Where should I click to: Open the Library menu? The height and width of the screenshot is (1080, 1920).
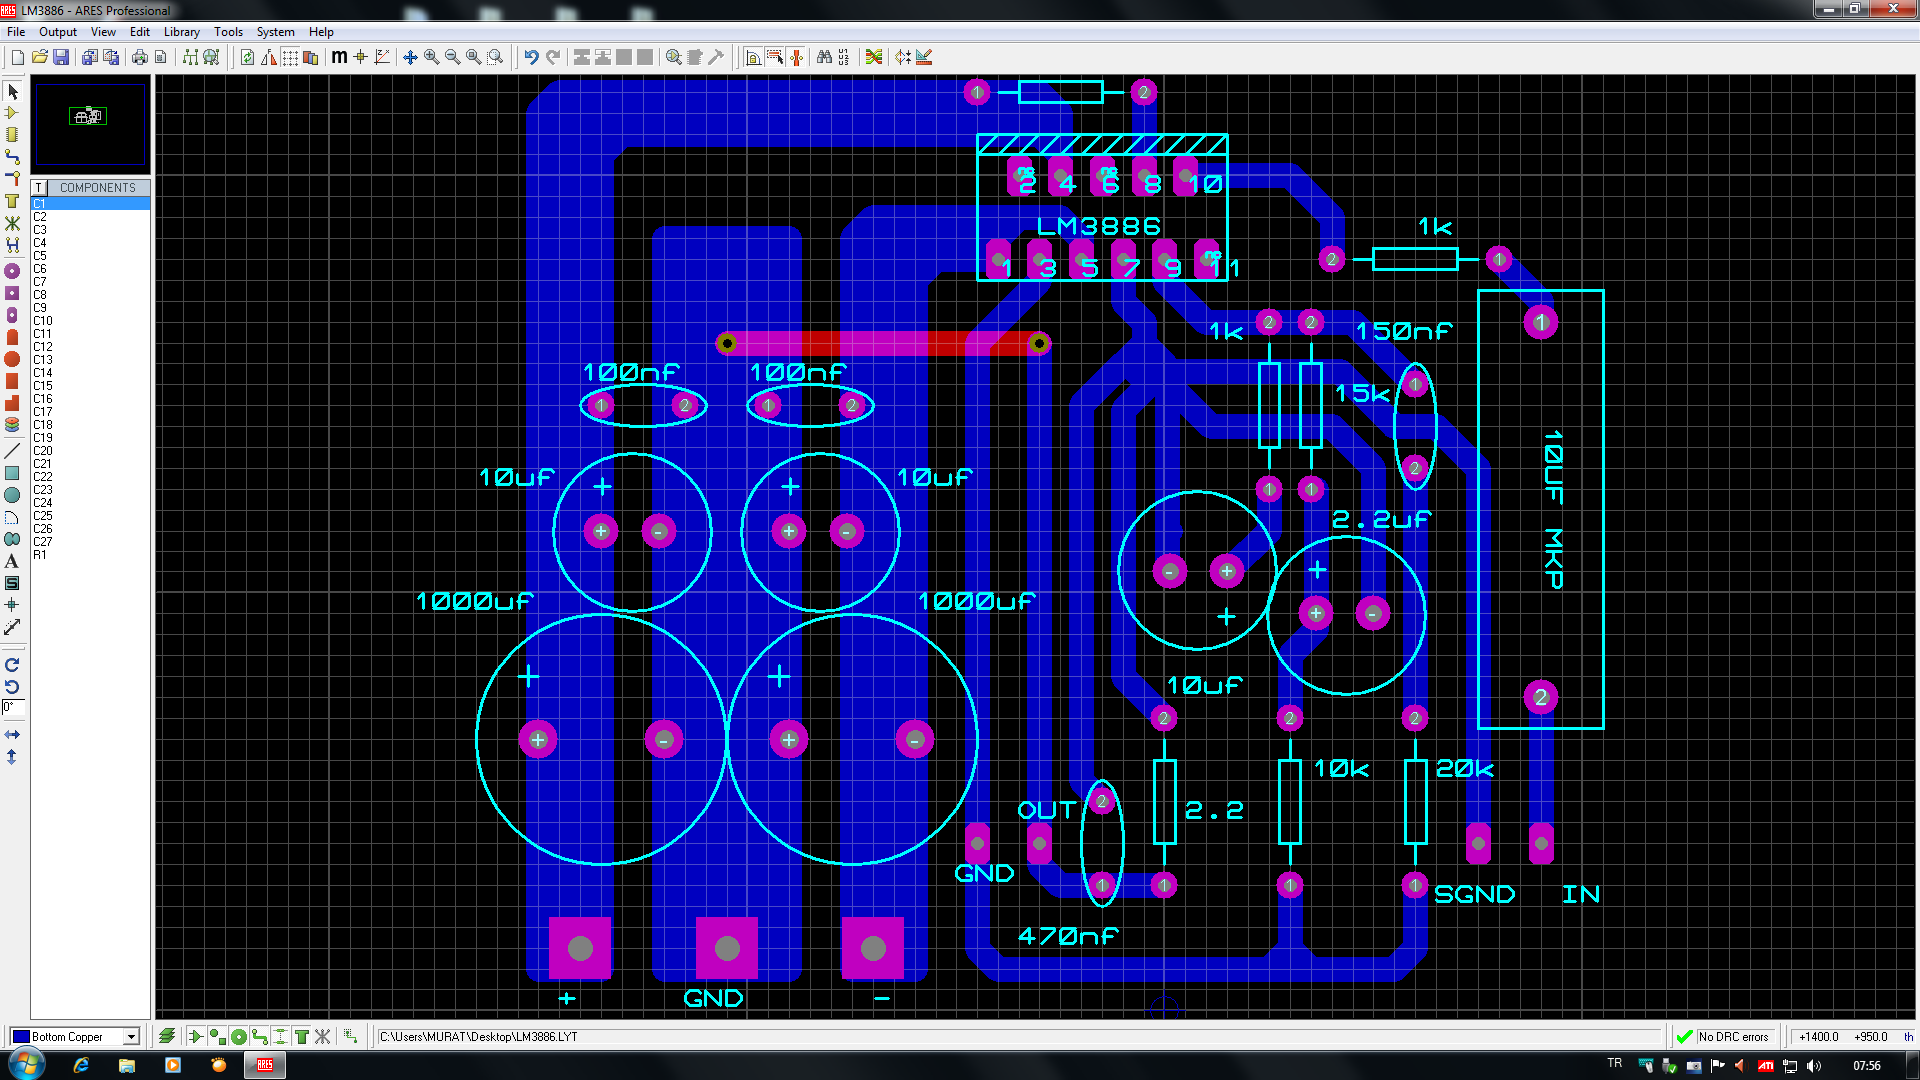181,32
